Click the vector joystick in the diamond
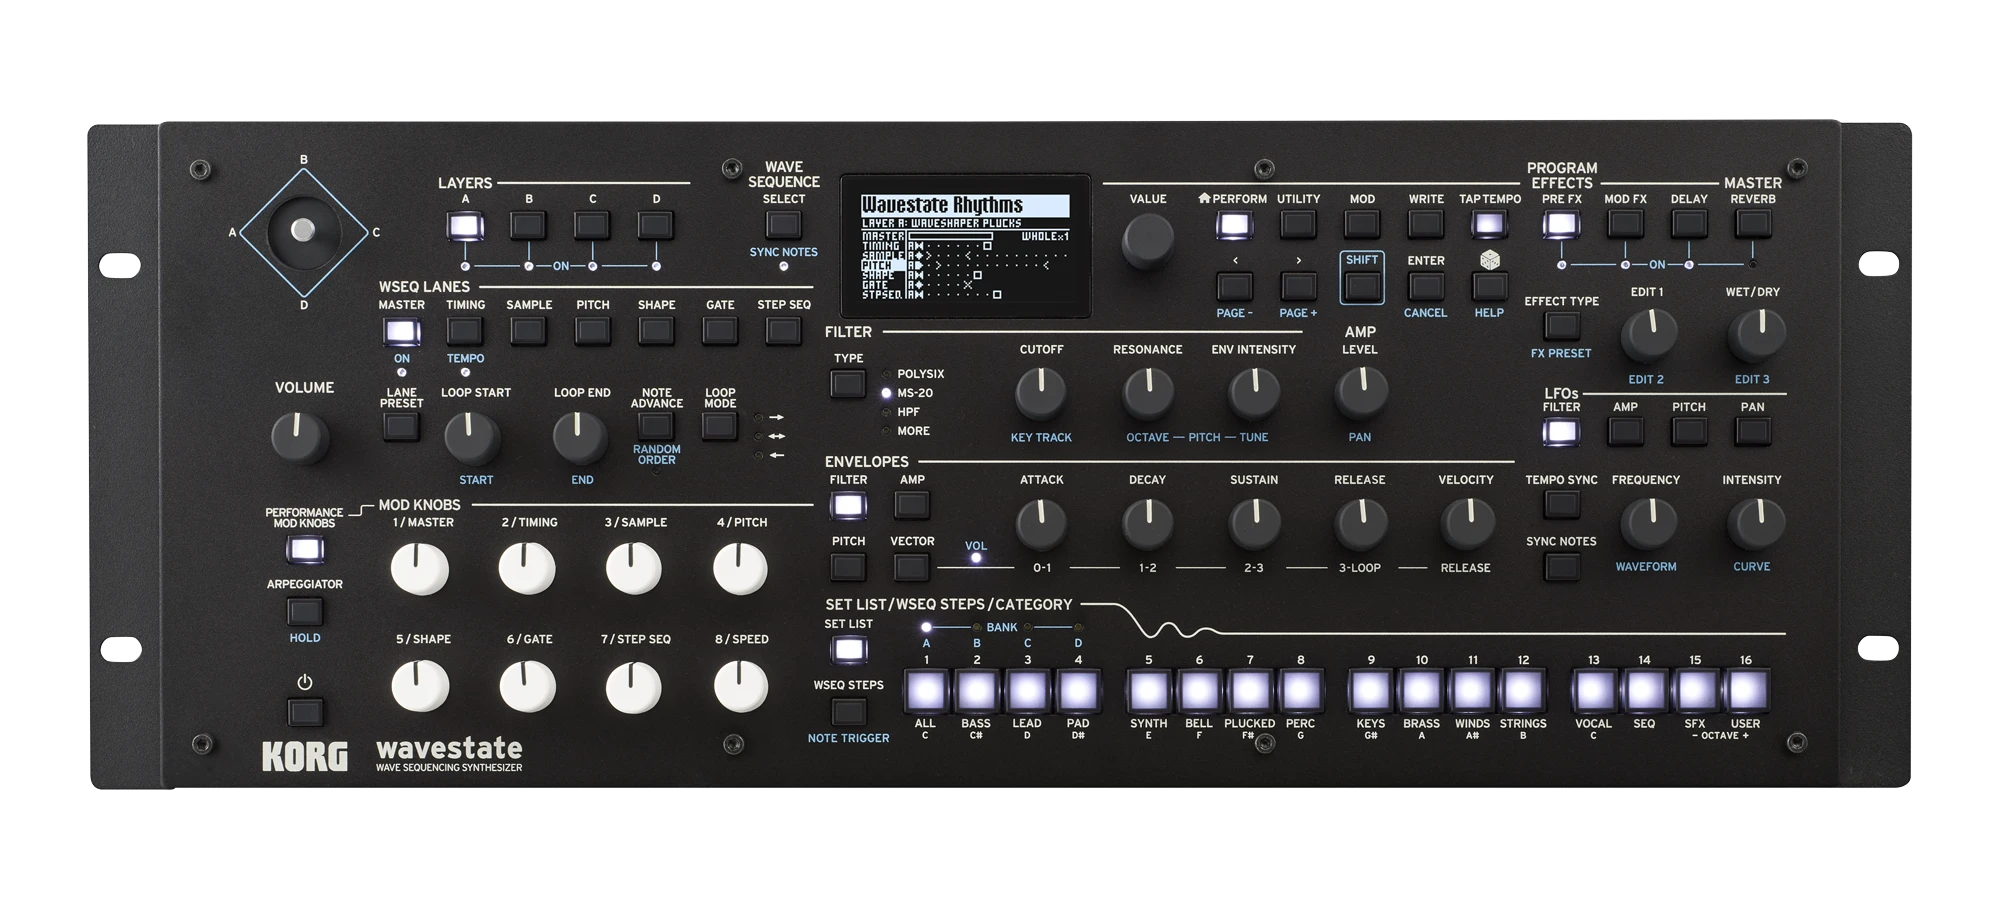 303,231
